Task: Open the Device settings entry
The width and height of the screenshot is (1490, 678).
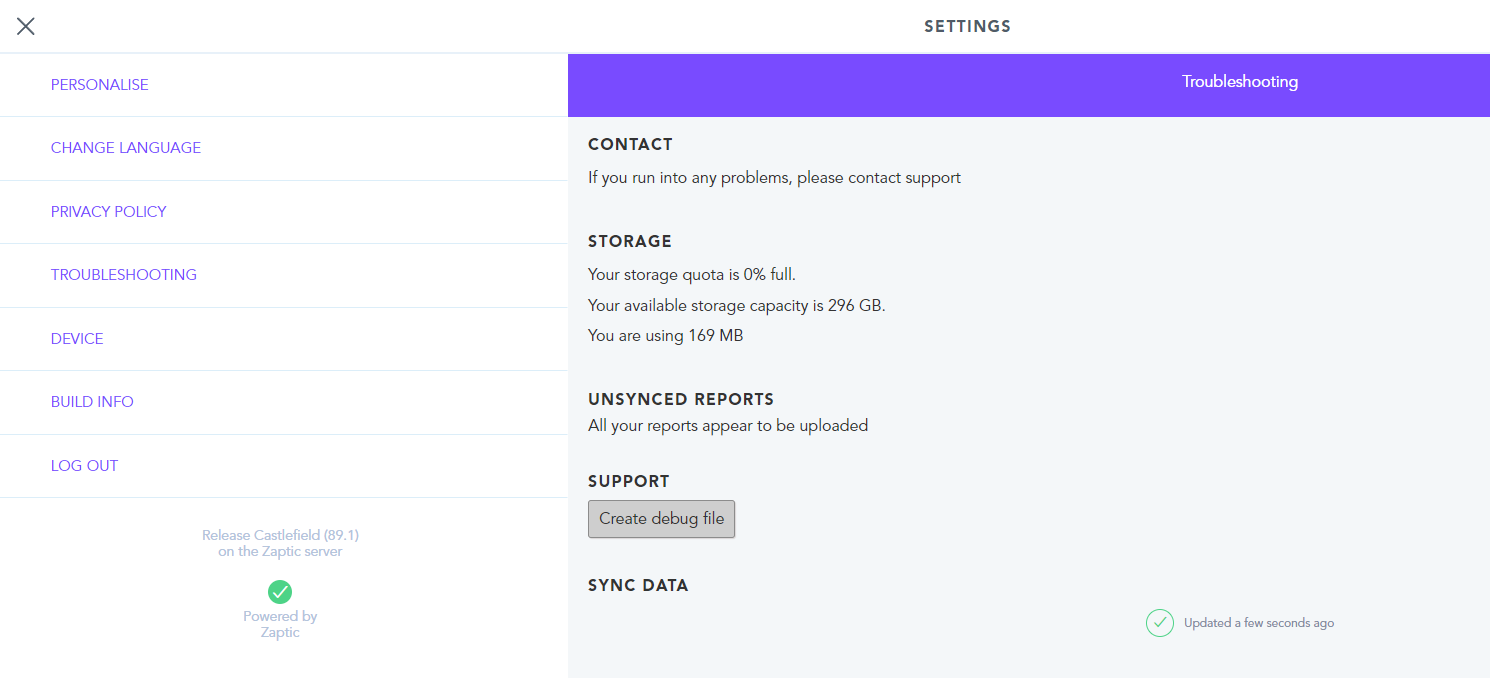Action: tap(284, 339)
